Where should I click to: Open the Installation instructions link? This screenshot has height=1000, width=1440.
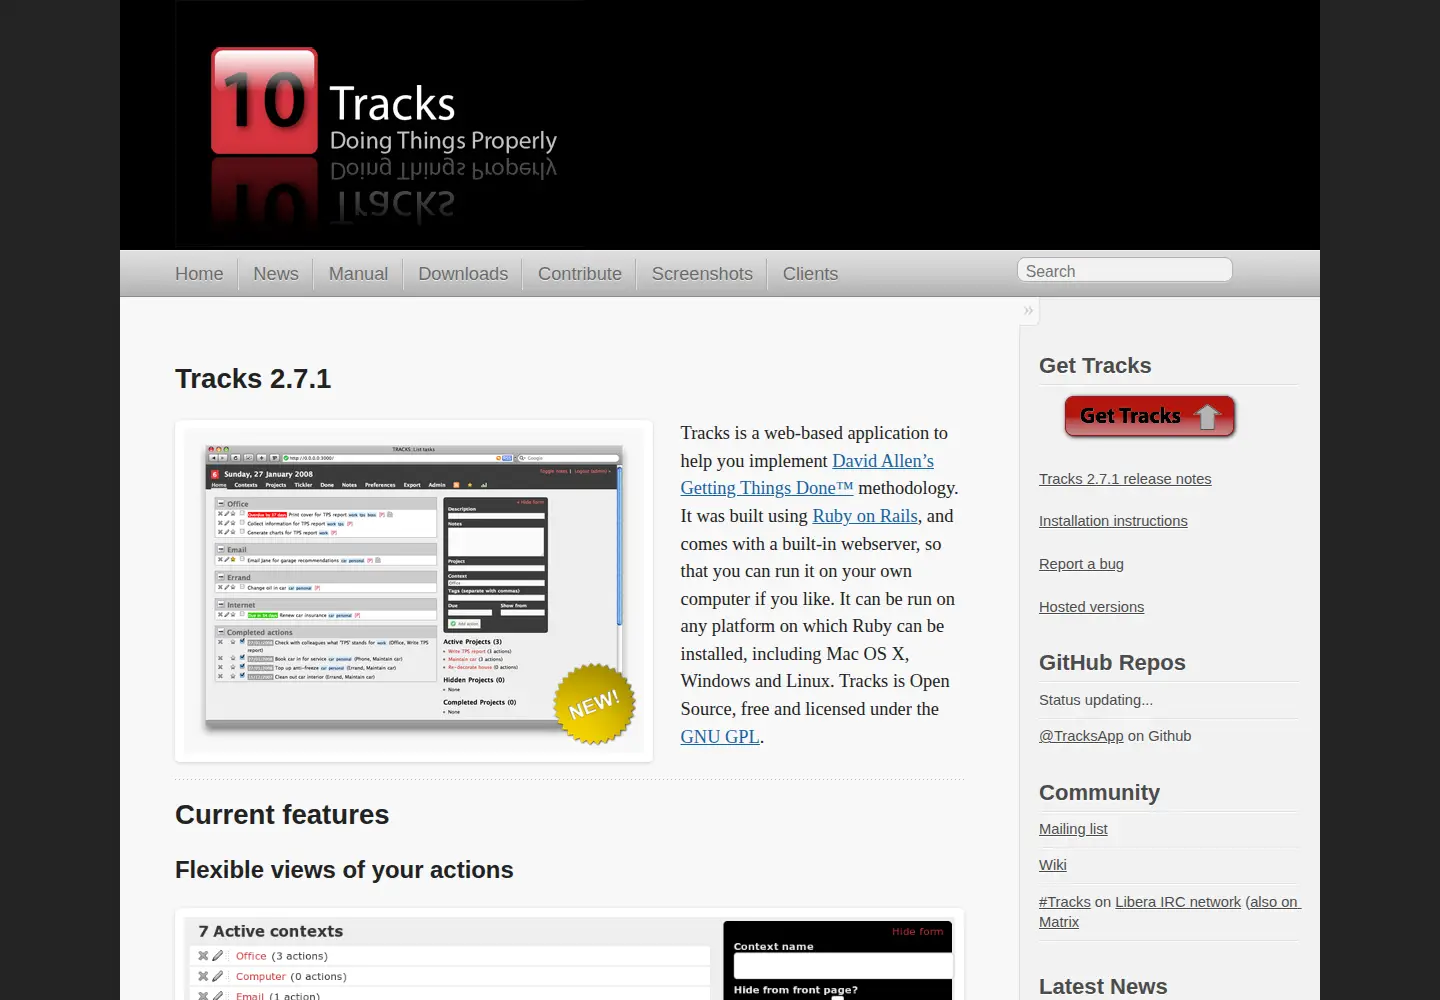pyautogui.click(x=1113, y=521)
